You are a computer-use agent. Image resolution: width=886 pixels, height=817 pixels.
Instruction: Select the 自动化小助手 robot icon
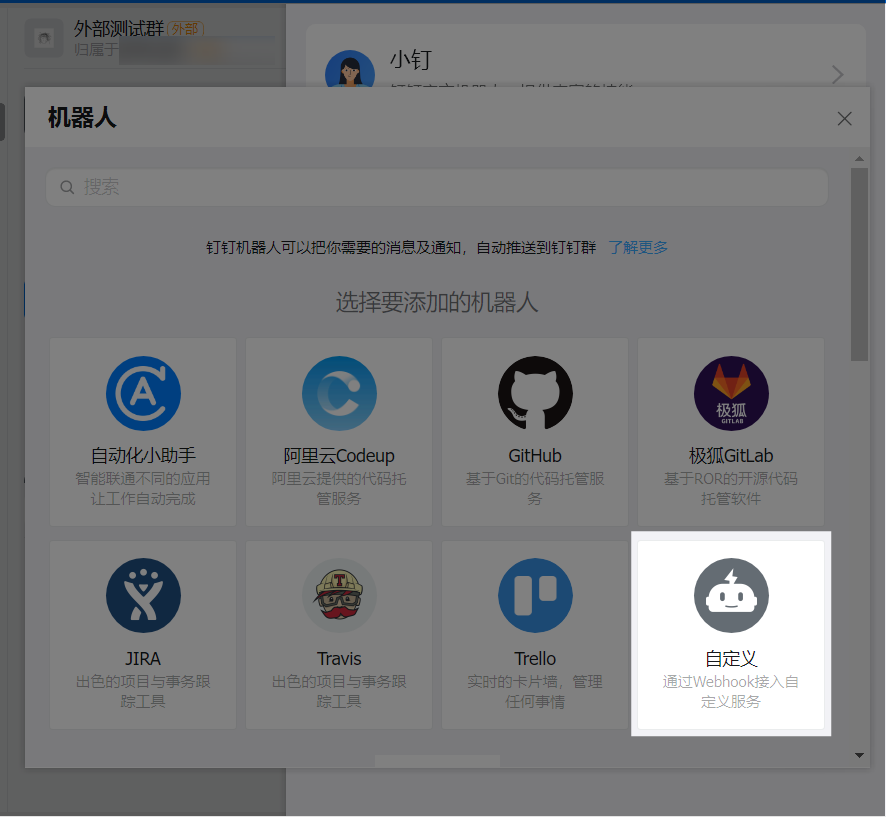pyautogui.click(x=143, y=393)
